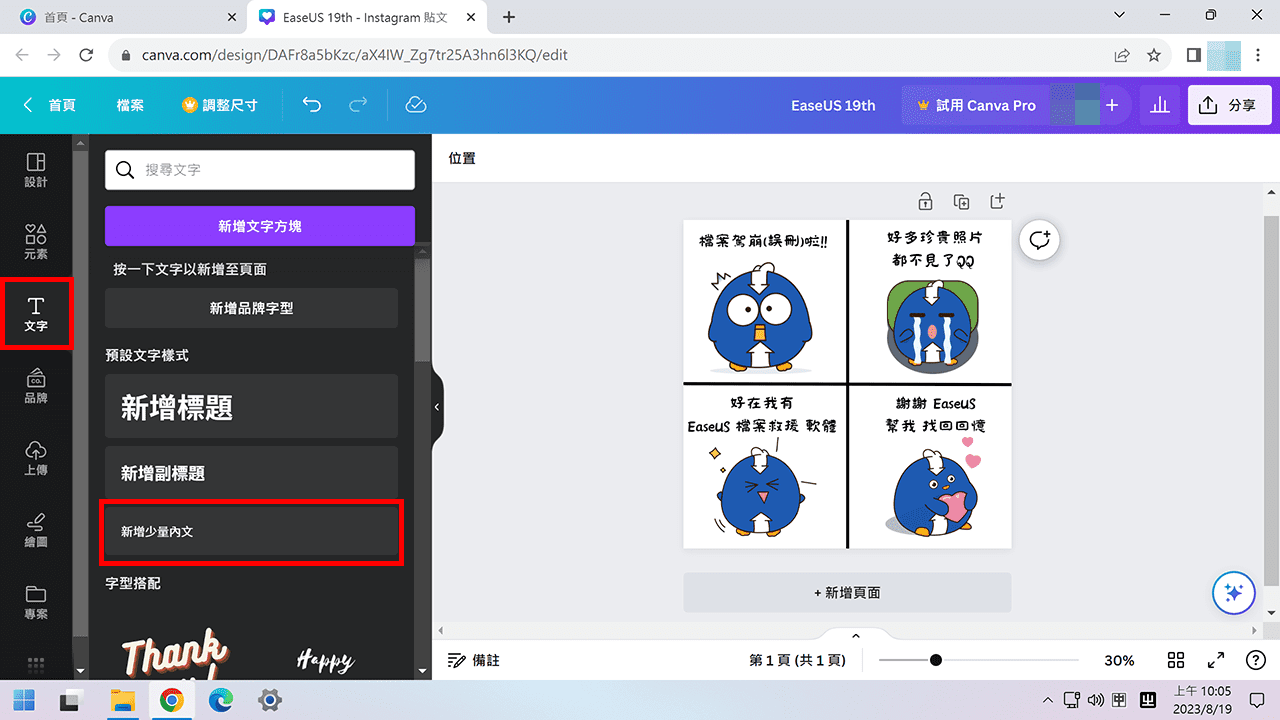Image resolution: width=1280 pixels, height=720 pixels.
Task: Switch to grid view of pages
Action: point(1176,660)
